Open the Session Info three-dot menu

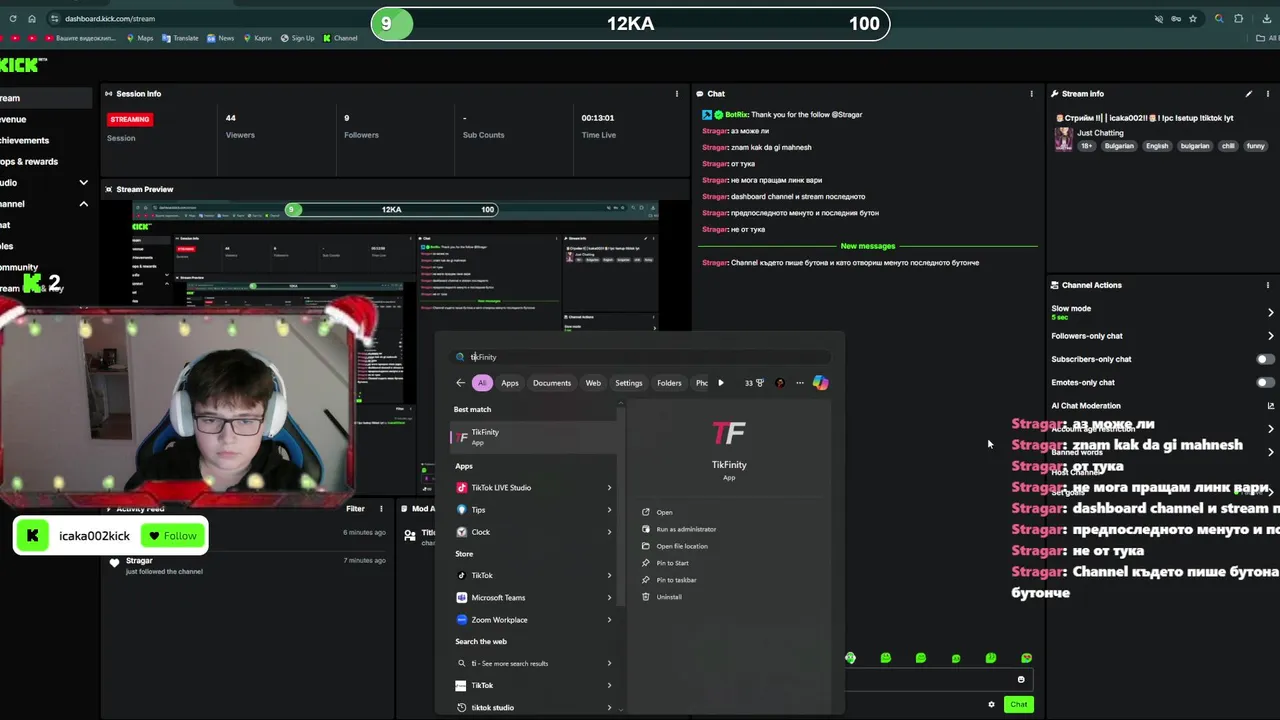(677, 93)
